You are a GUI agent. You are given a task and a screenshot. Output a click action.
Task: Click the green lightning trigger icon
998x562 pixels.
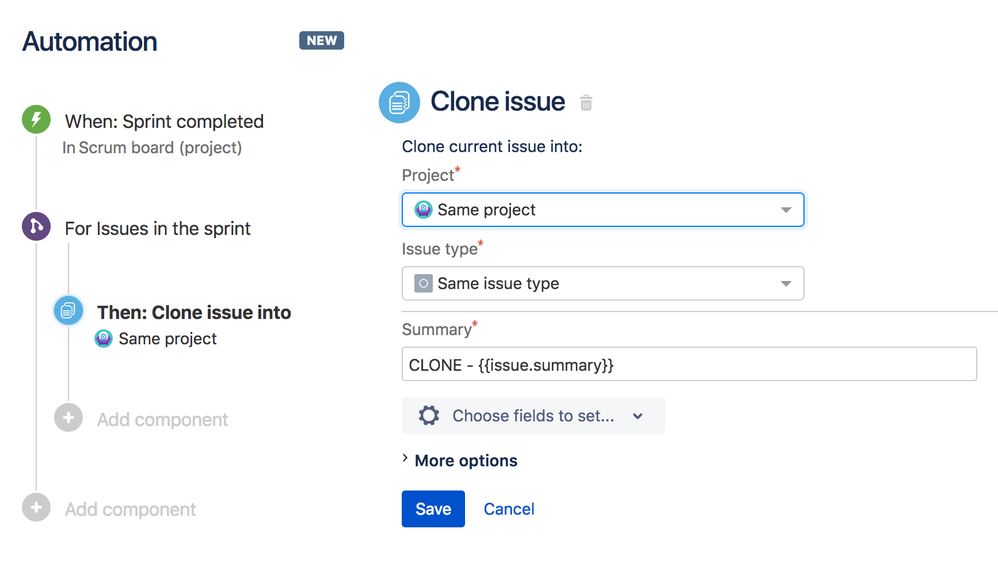click(x=36, y=121)
